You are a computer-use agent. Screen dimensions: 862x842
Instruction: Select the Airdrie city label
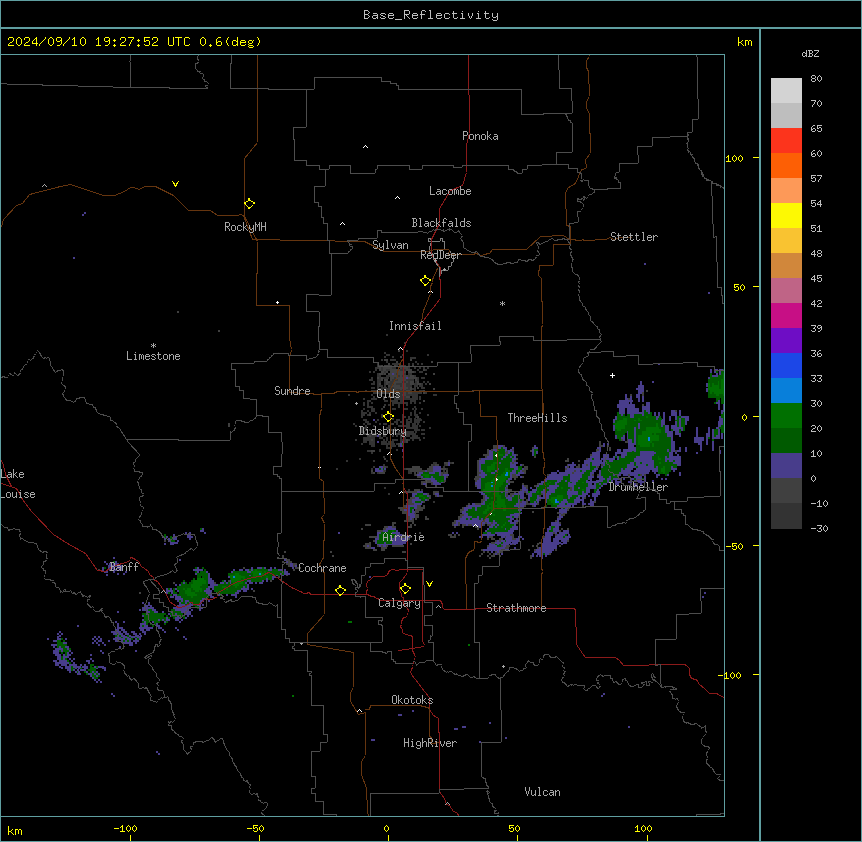(403, 537)
